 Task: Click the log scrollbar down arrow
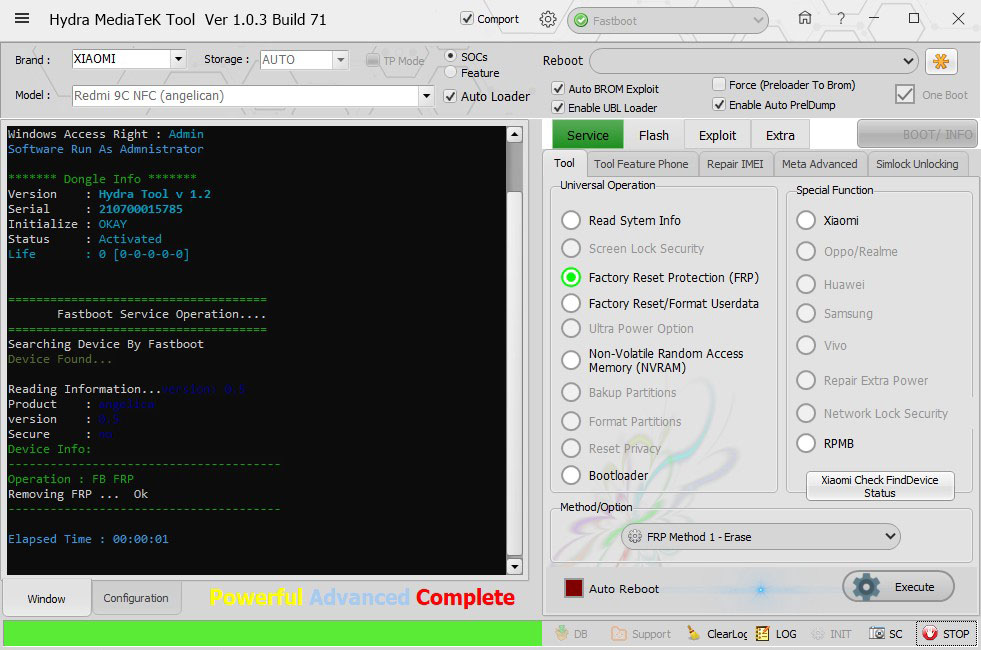coord(514,567)
